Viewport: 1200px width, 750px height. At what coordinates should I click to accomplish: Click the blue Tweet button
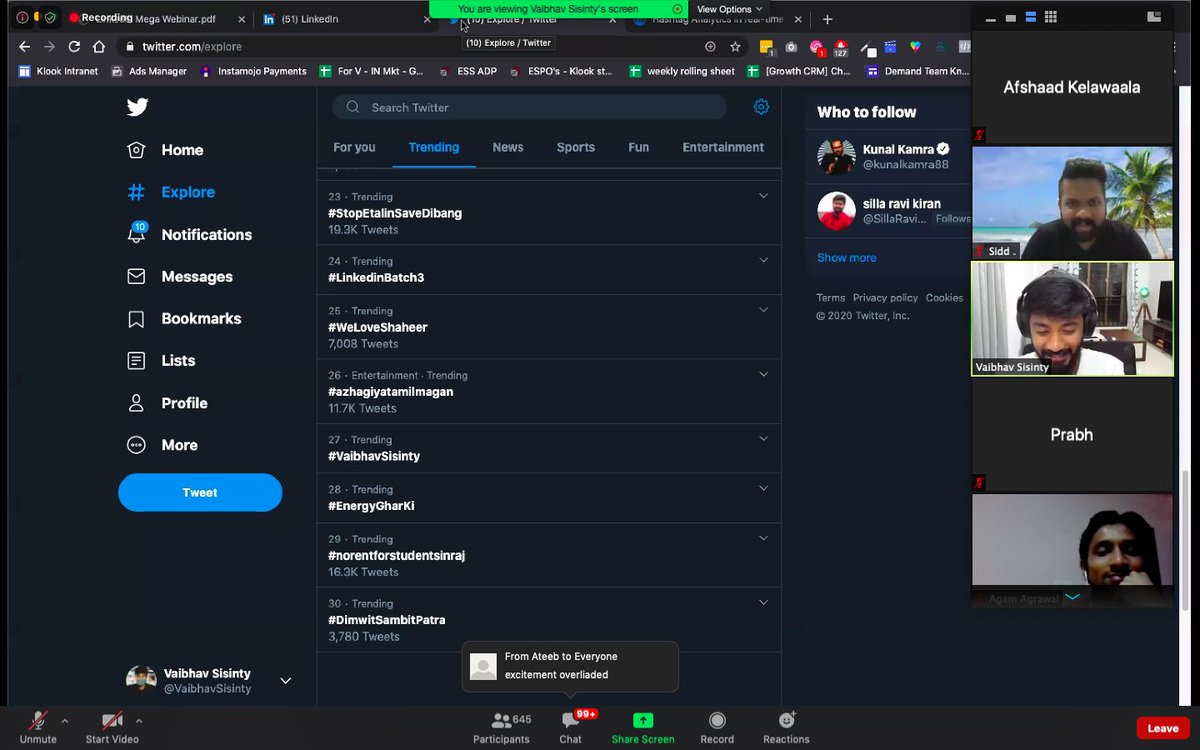tap(200, 492)
